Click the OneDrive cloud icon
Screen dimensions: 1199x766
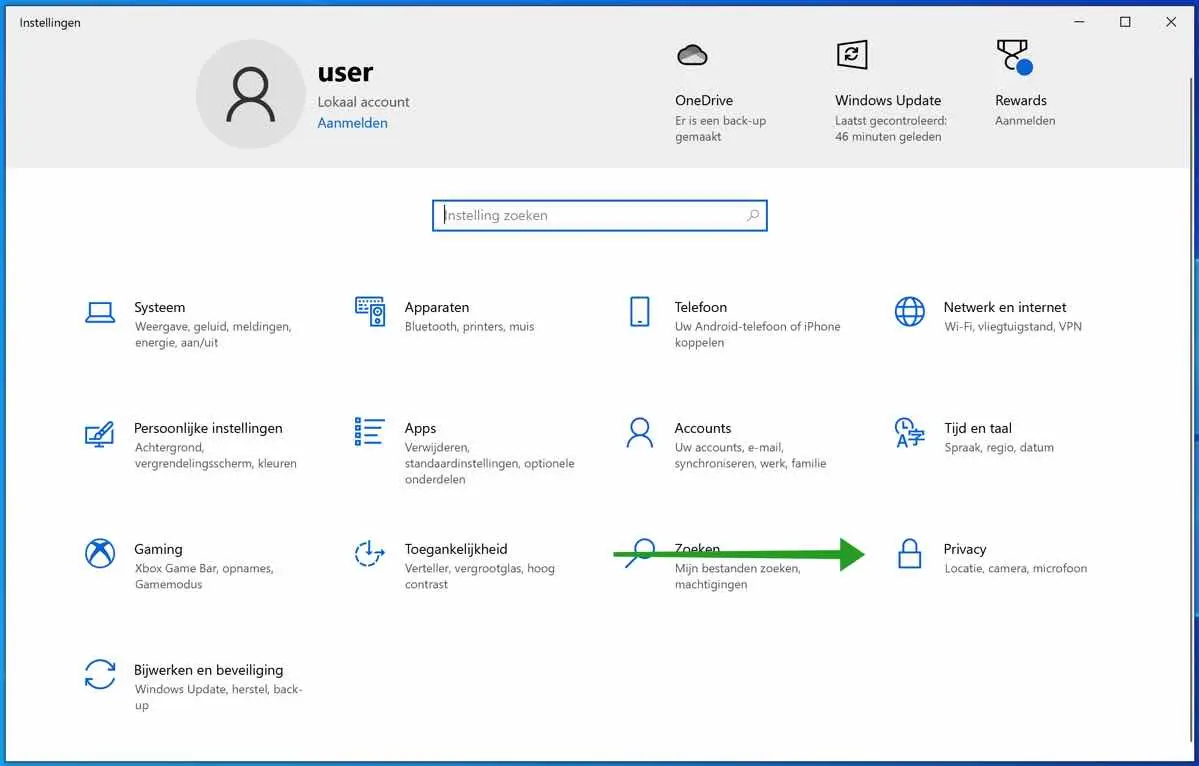[692, 55]
